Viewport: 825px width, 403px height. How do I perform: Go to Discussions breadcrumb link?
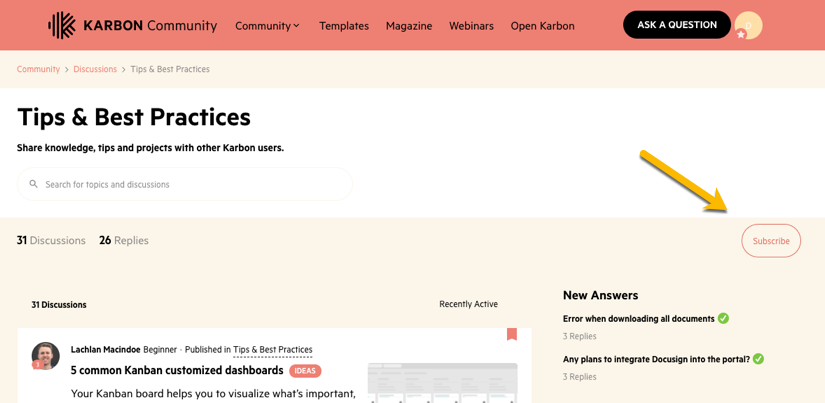point(95,69)
